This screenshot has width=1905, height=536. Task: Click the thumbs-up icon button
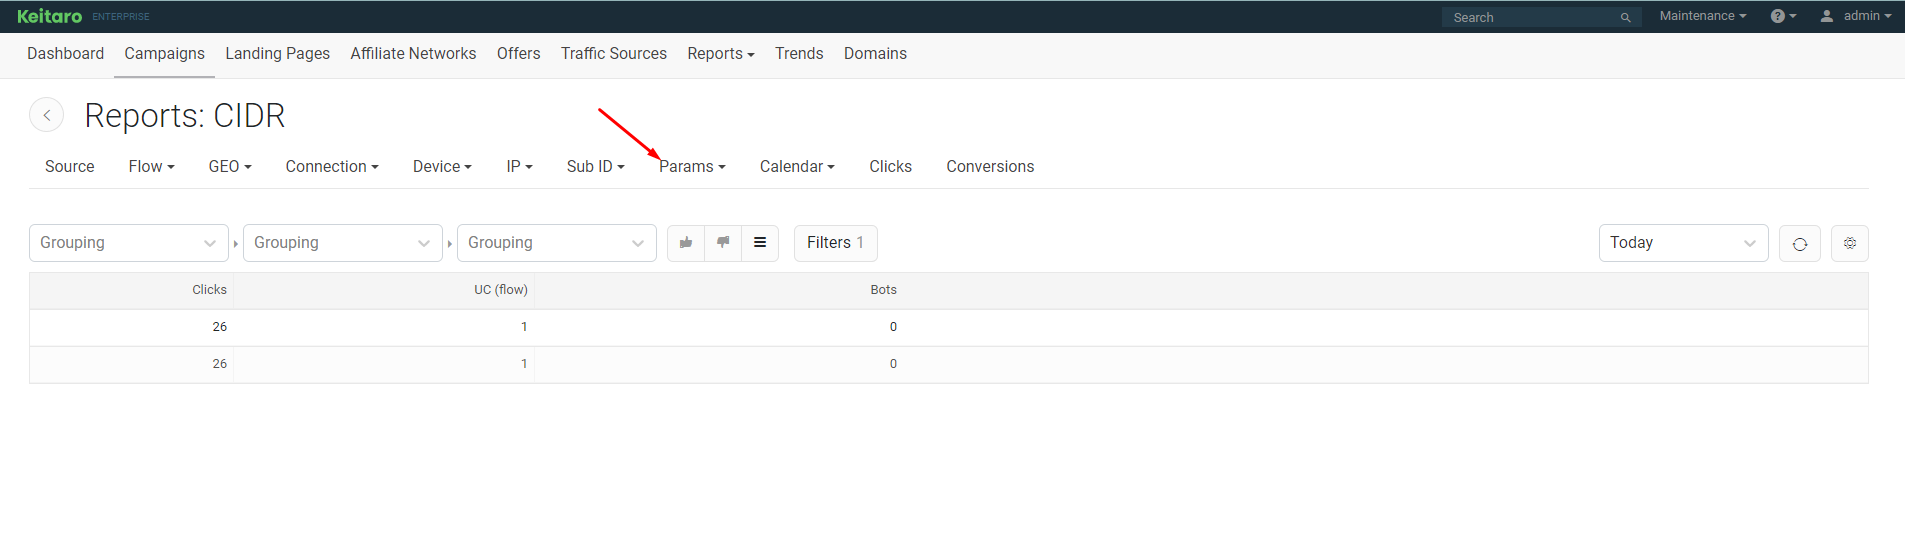686,243
